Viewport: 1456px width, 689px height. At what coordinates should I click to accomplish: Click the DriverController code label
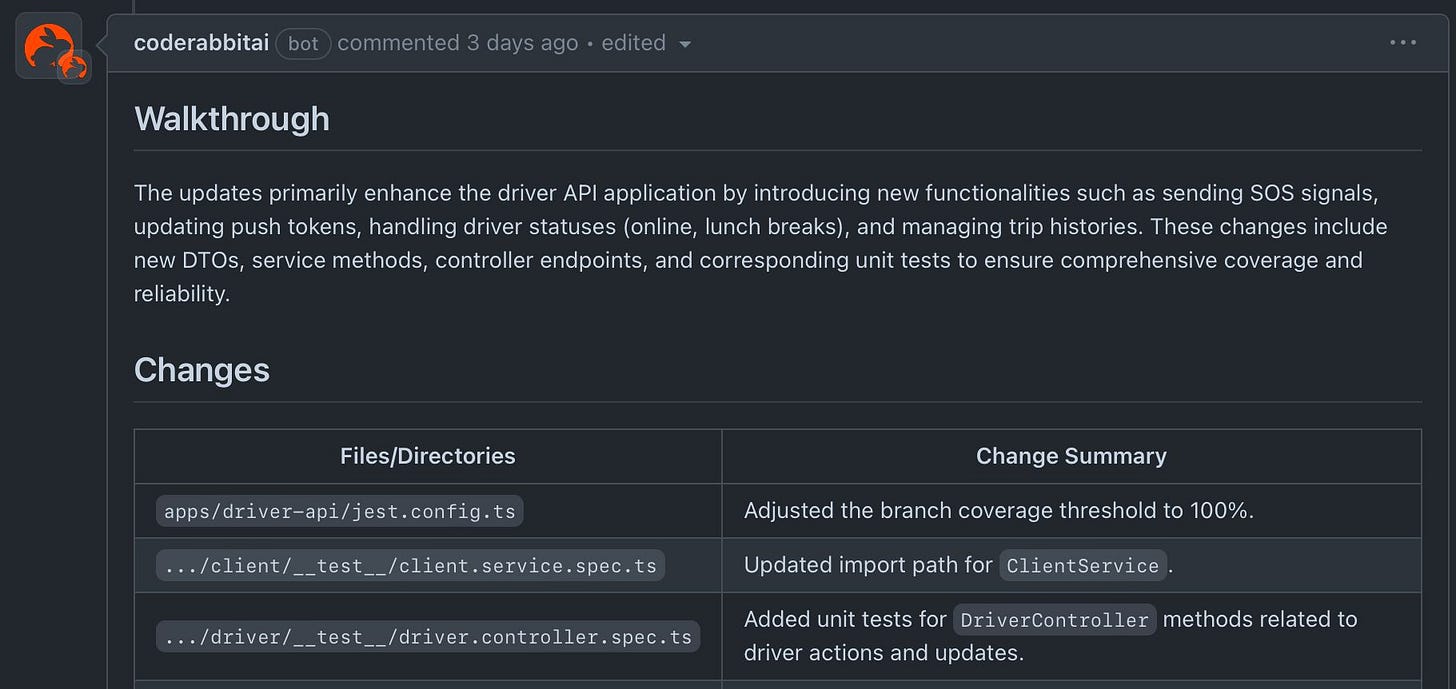(x=1054, y=620)
